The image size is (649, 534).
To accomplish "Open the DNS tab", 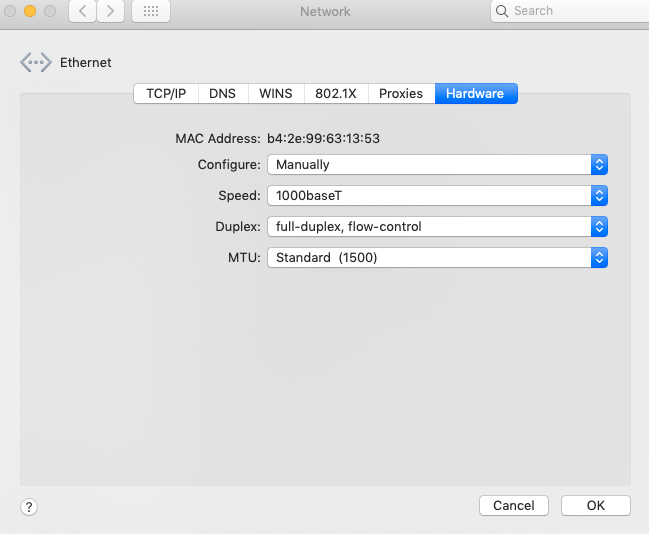I will (223, 94).
